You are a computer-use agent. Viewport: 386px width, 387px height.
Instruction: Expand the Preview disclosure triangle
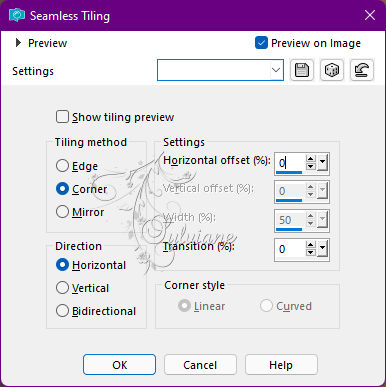pyautogui.click(x=18, y=43)
